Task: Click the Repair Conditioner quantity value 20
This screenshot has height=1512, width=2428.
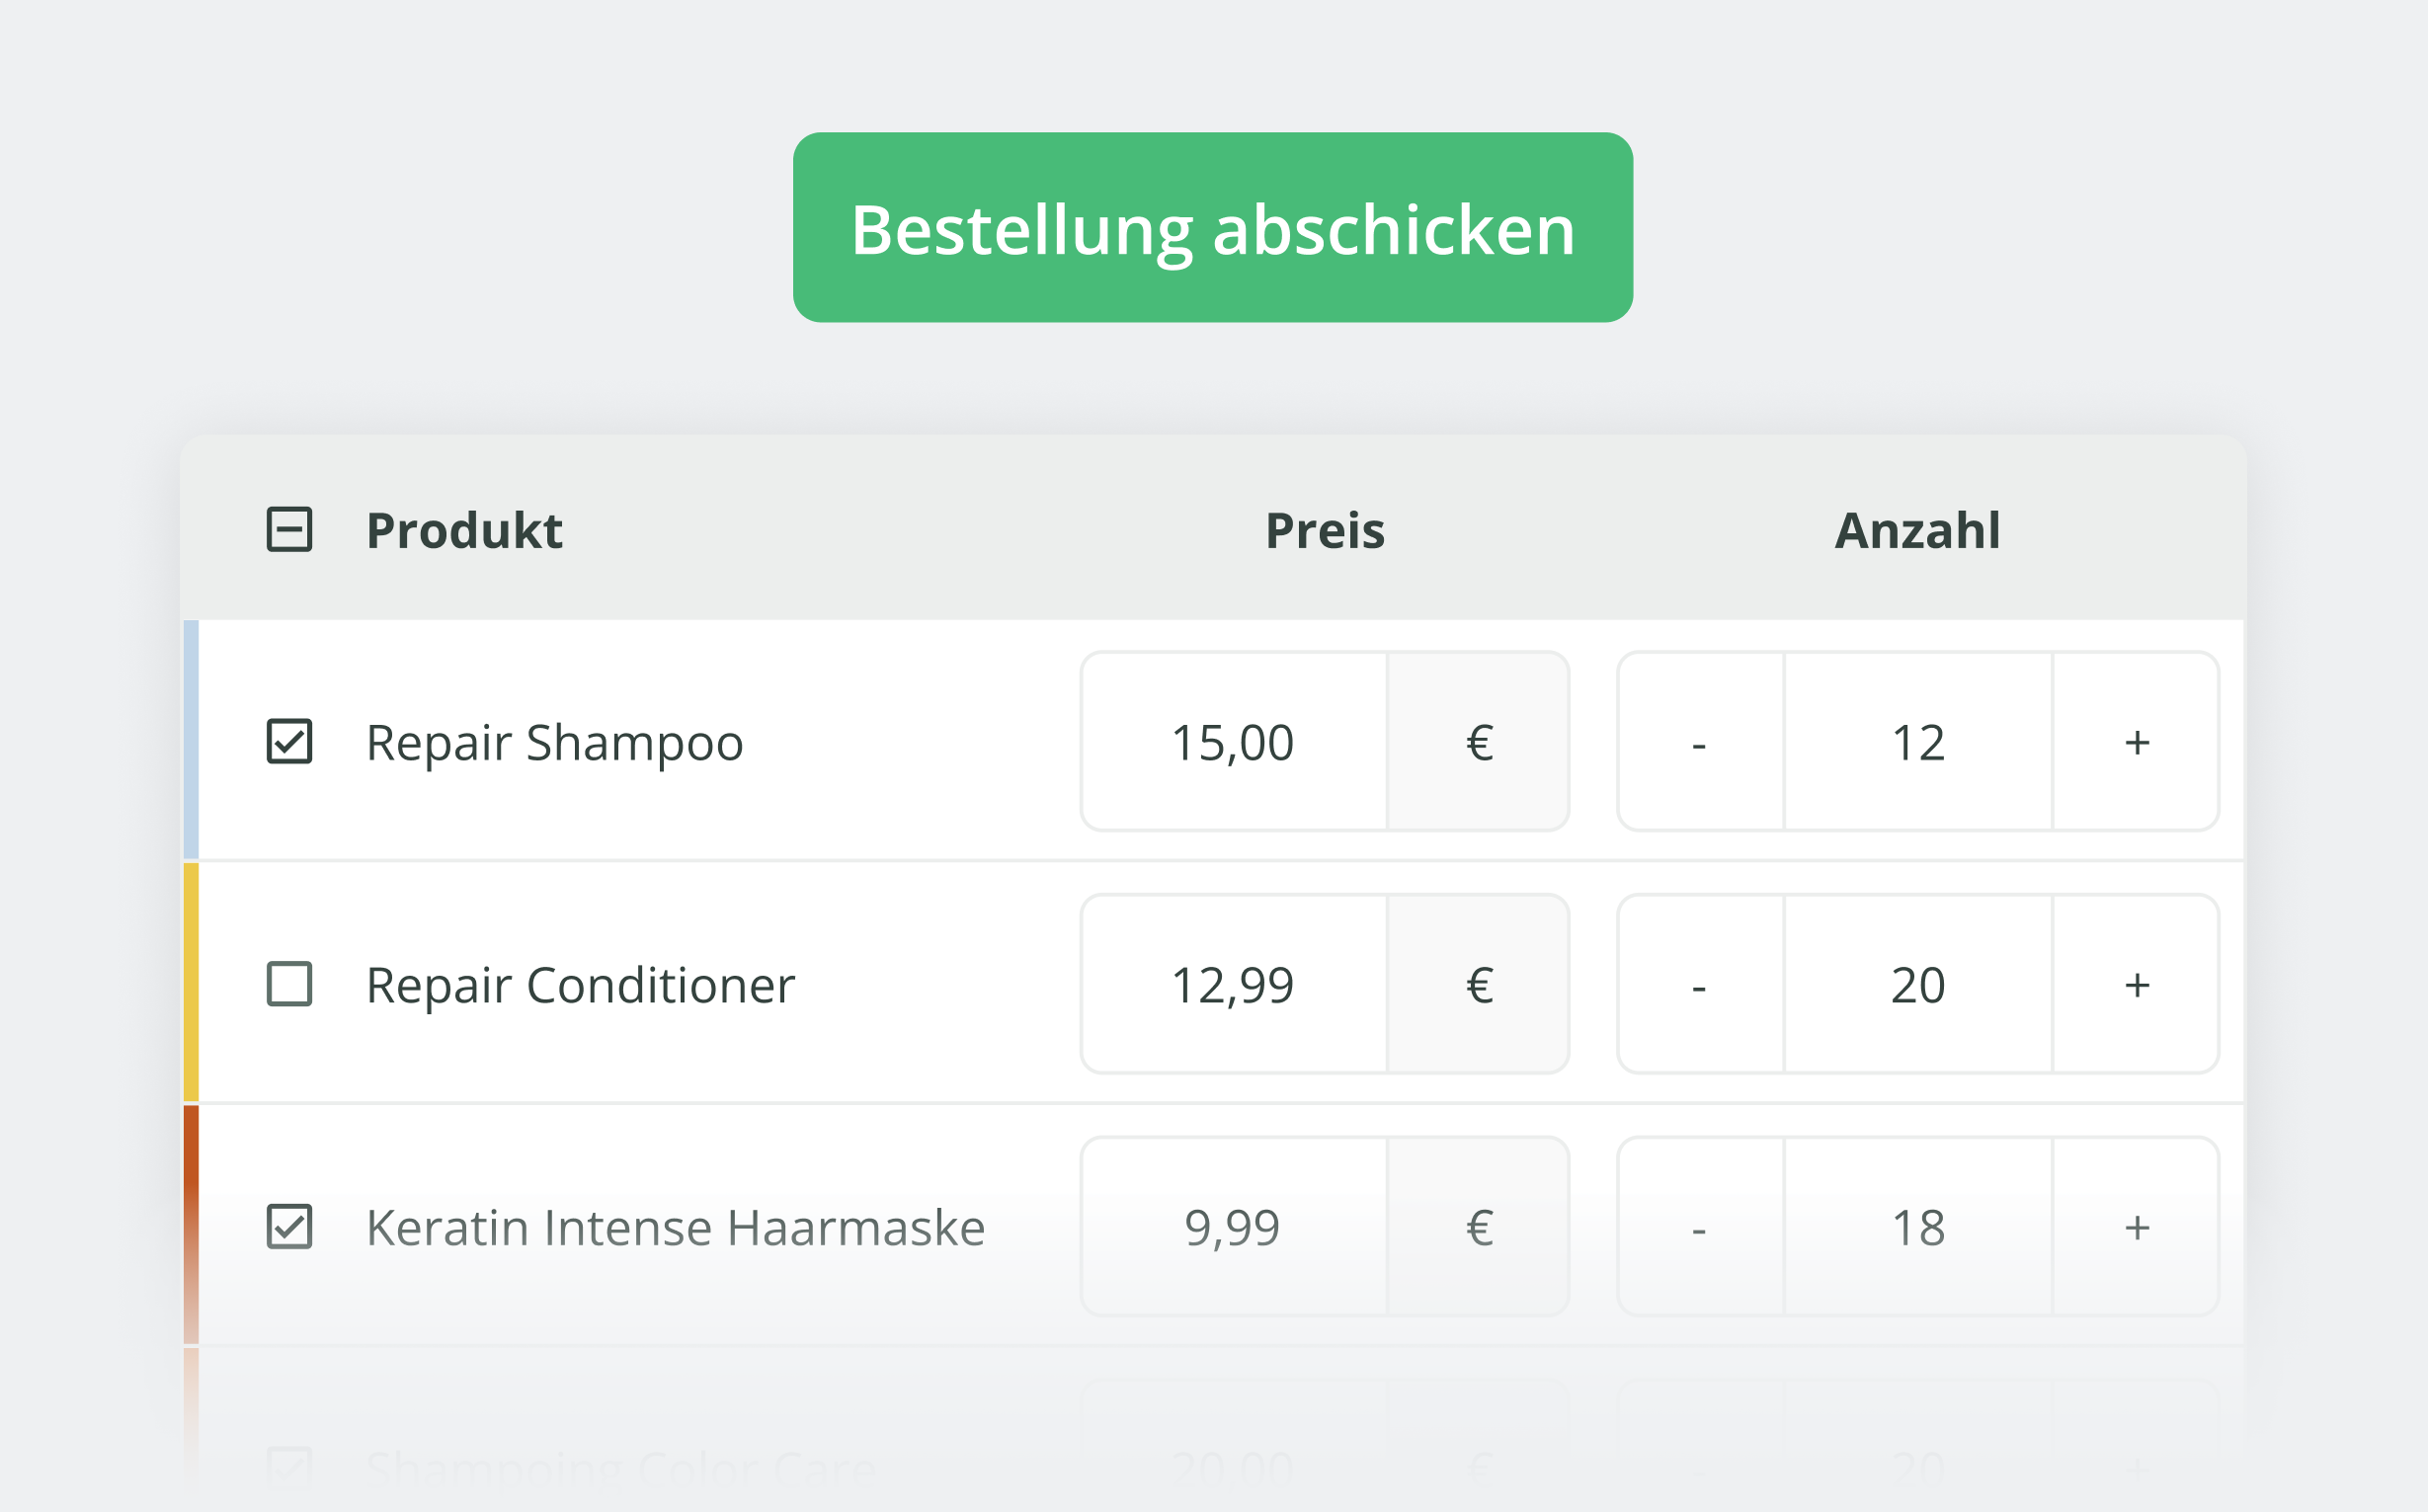Action: [x=1917, y=985]
